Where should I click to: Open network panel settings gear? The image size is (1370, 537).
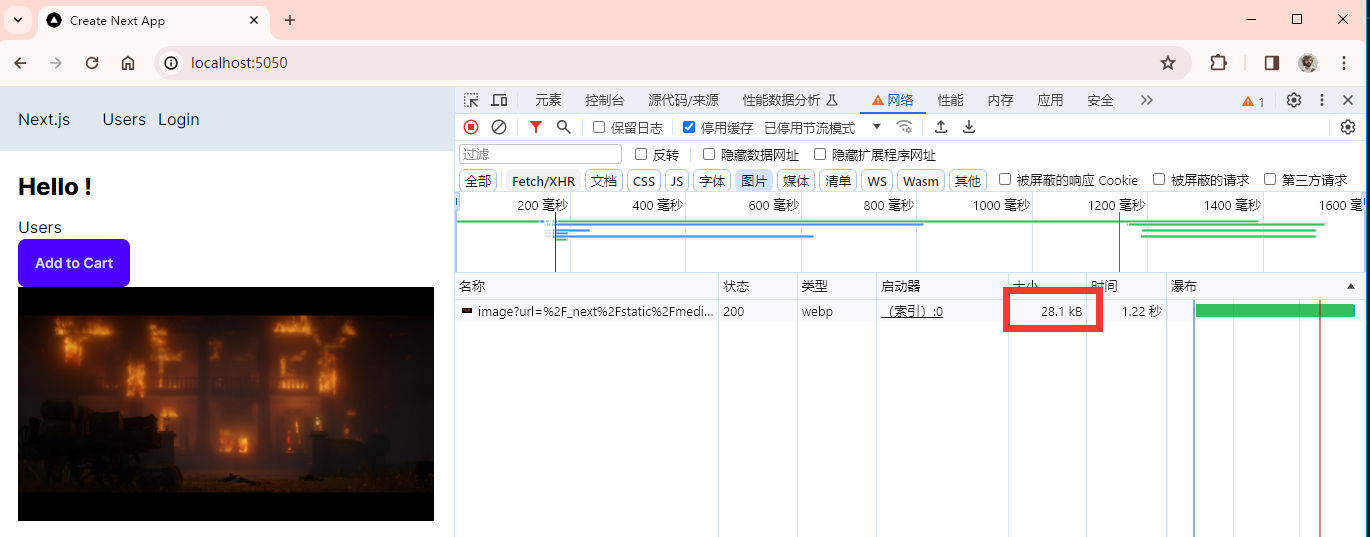1348,127
